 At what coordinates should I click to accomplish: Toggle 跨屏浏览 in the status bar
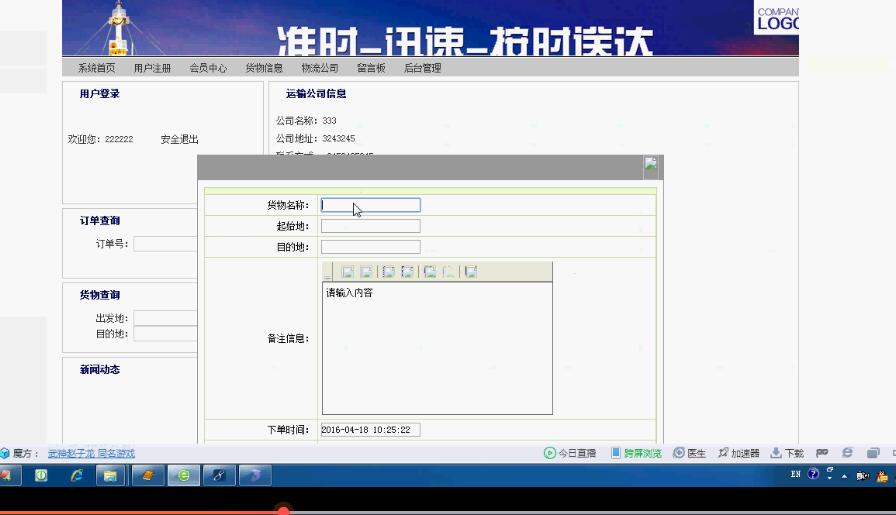pyautogui.click(x=635, y=453)
